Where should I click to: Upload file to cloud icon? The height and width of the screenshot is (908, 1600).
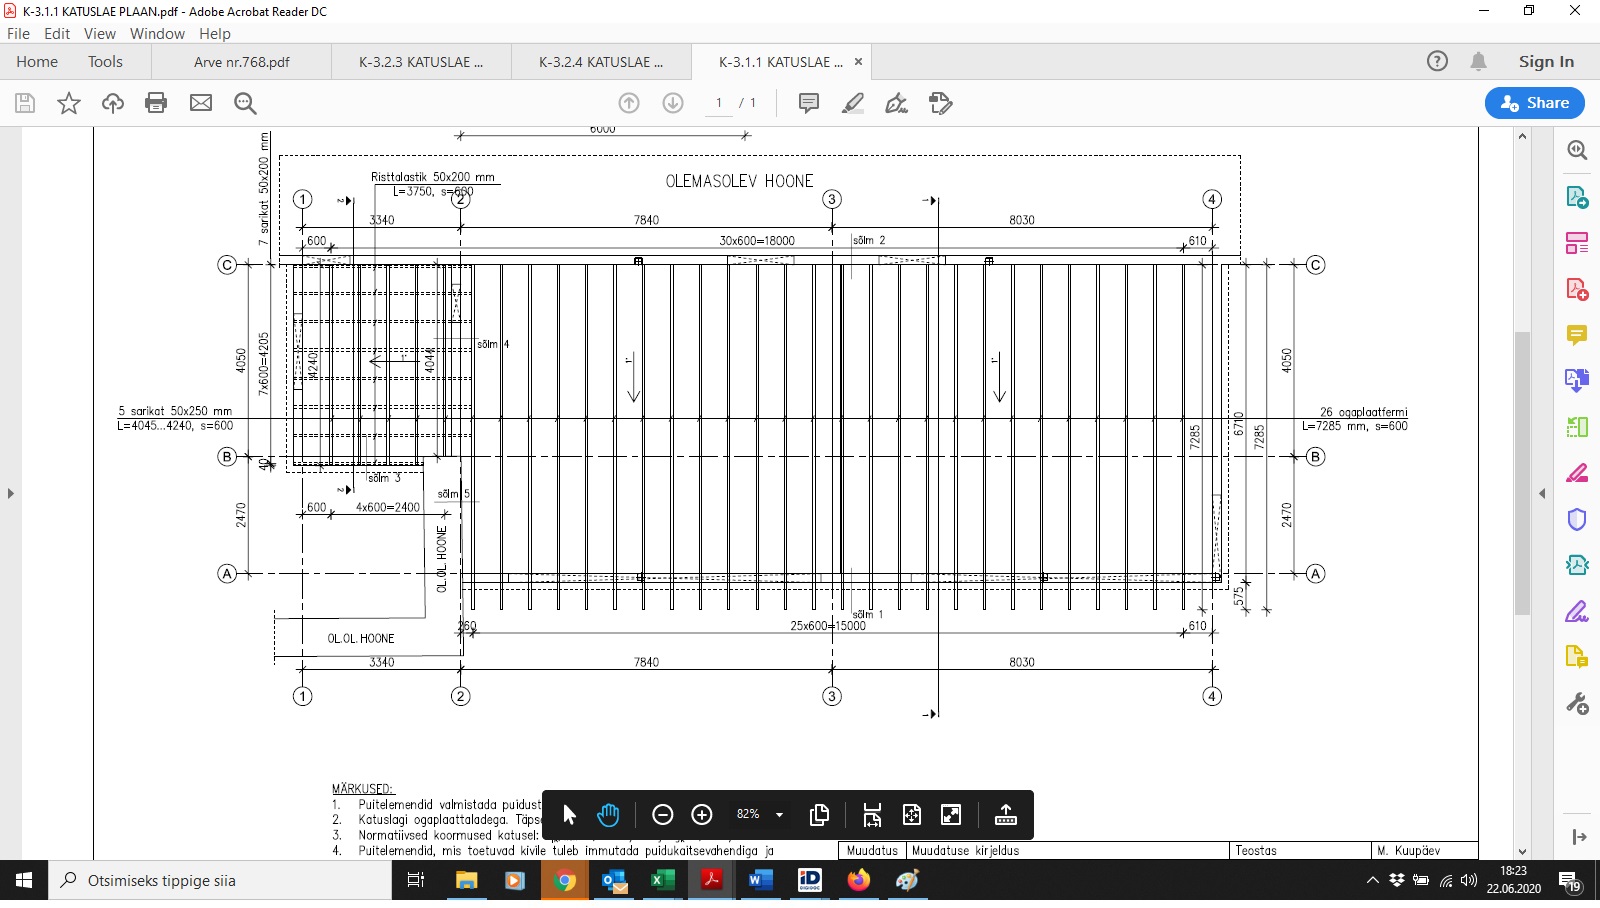click(113, 103)
